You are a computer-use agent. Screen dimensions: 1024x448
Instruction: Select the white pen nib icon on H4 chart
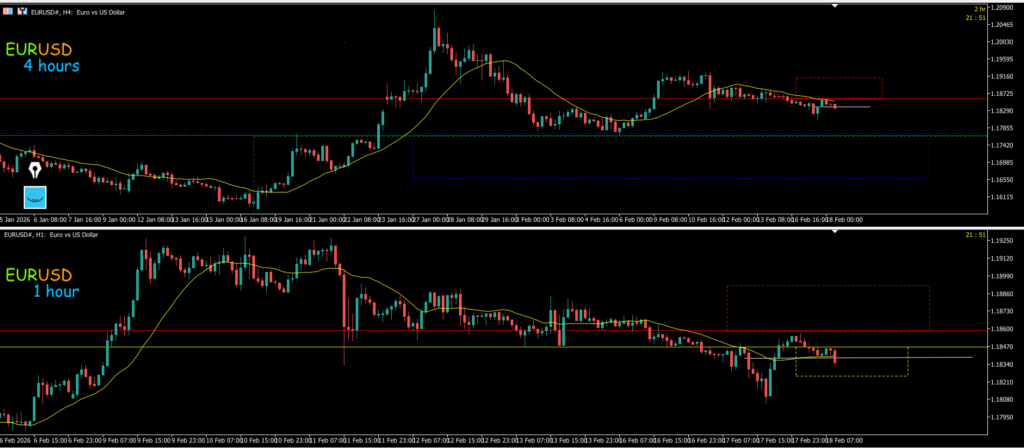(35, 170)
